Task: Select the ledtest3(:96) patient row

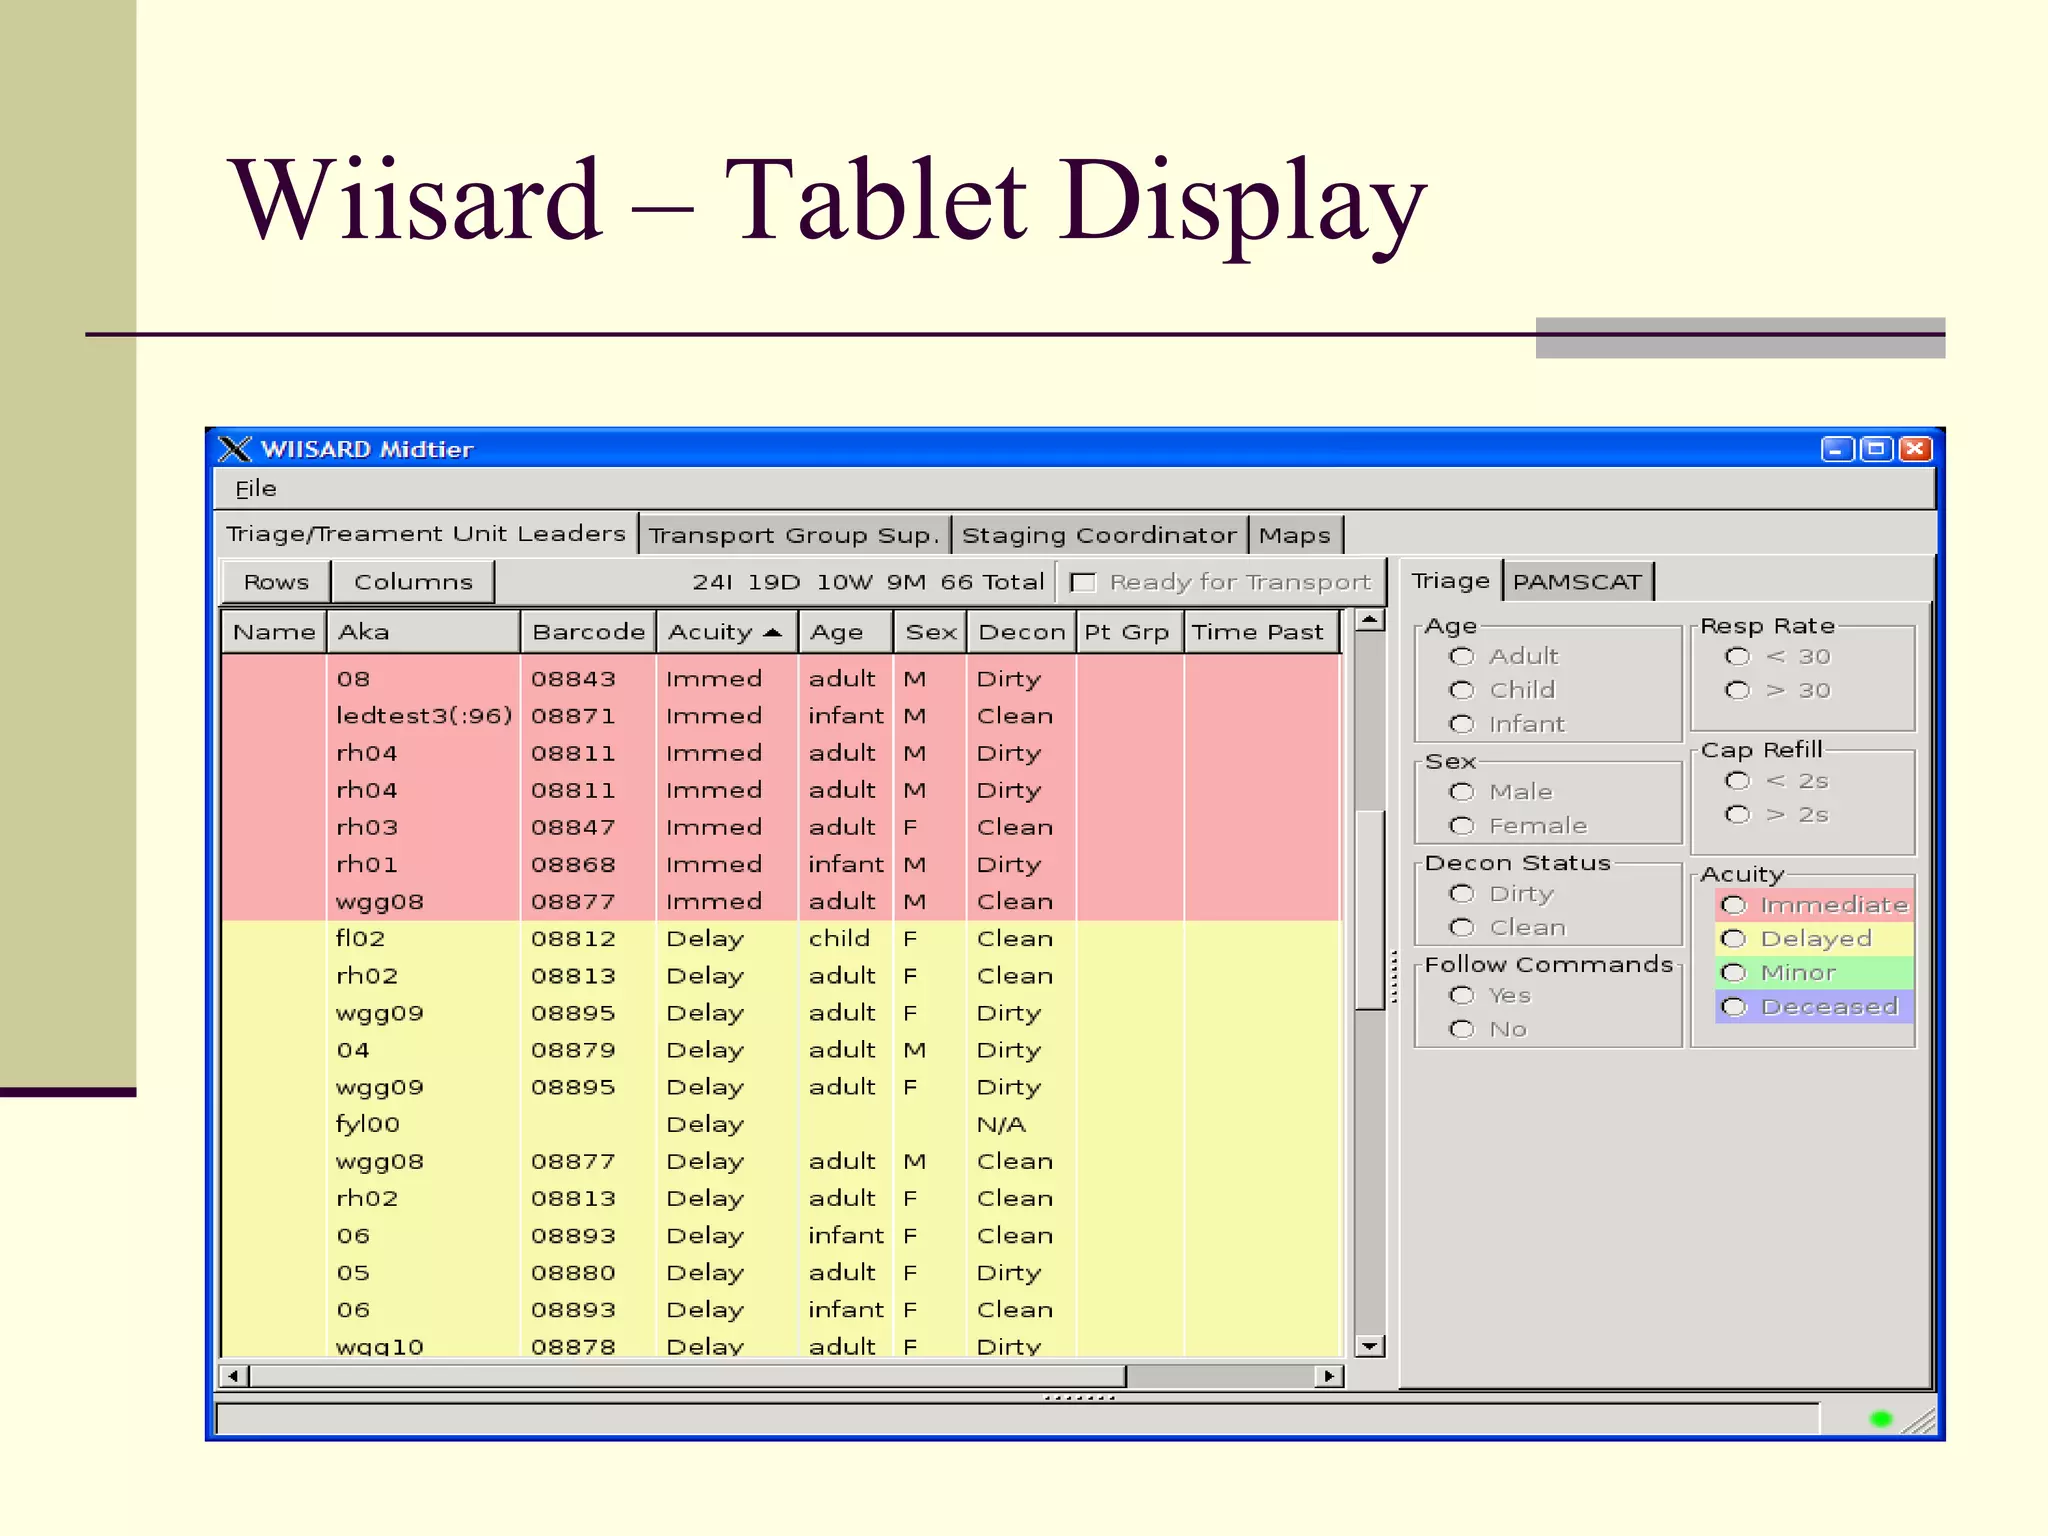Action: 780,716
